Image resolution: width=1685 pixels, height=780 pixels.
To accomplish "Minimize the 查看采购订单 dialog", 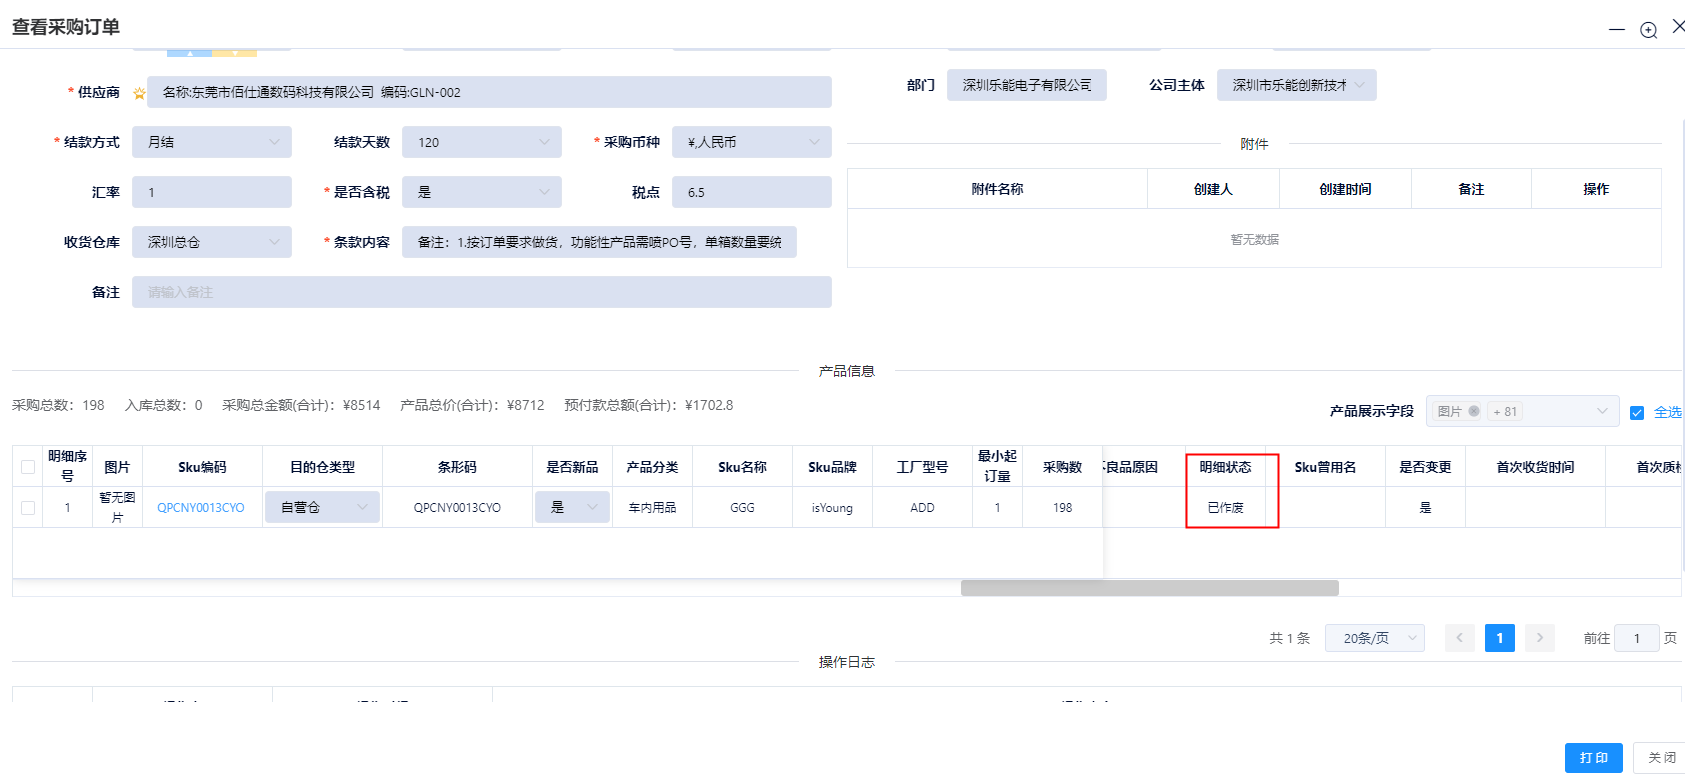I will tap(1616, 30).
